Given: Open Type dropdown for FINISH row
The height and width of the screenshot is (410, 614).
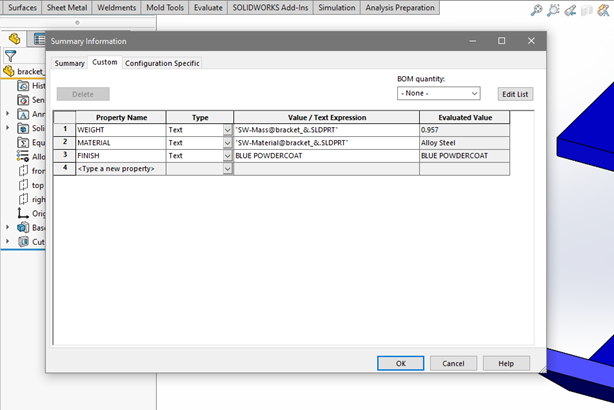Looking at the screenshot, I should tap(228, 156).
